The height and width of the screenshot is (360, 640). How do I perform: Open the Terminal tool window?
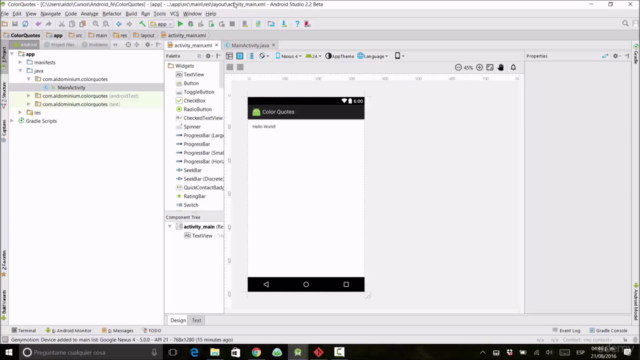click(x=24, y=331)
